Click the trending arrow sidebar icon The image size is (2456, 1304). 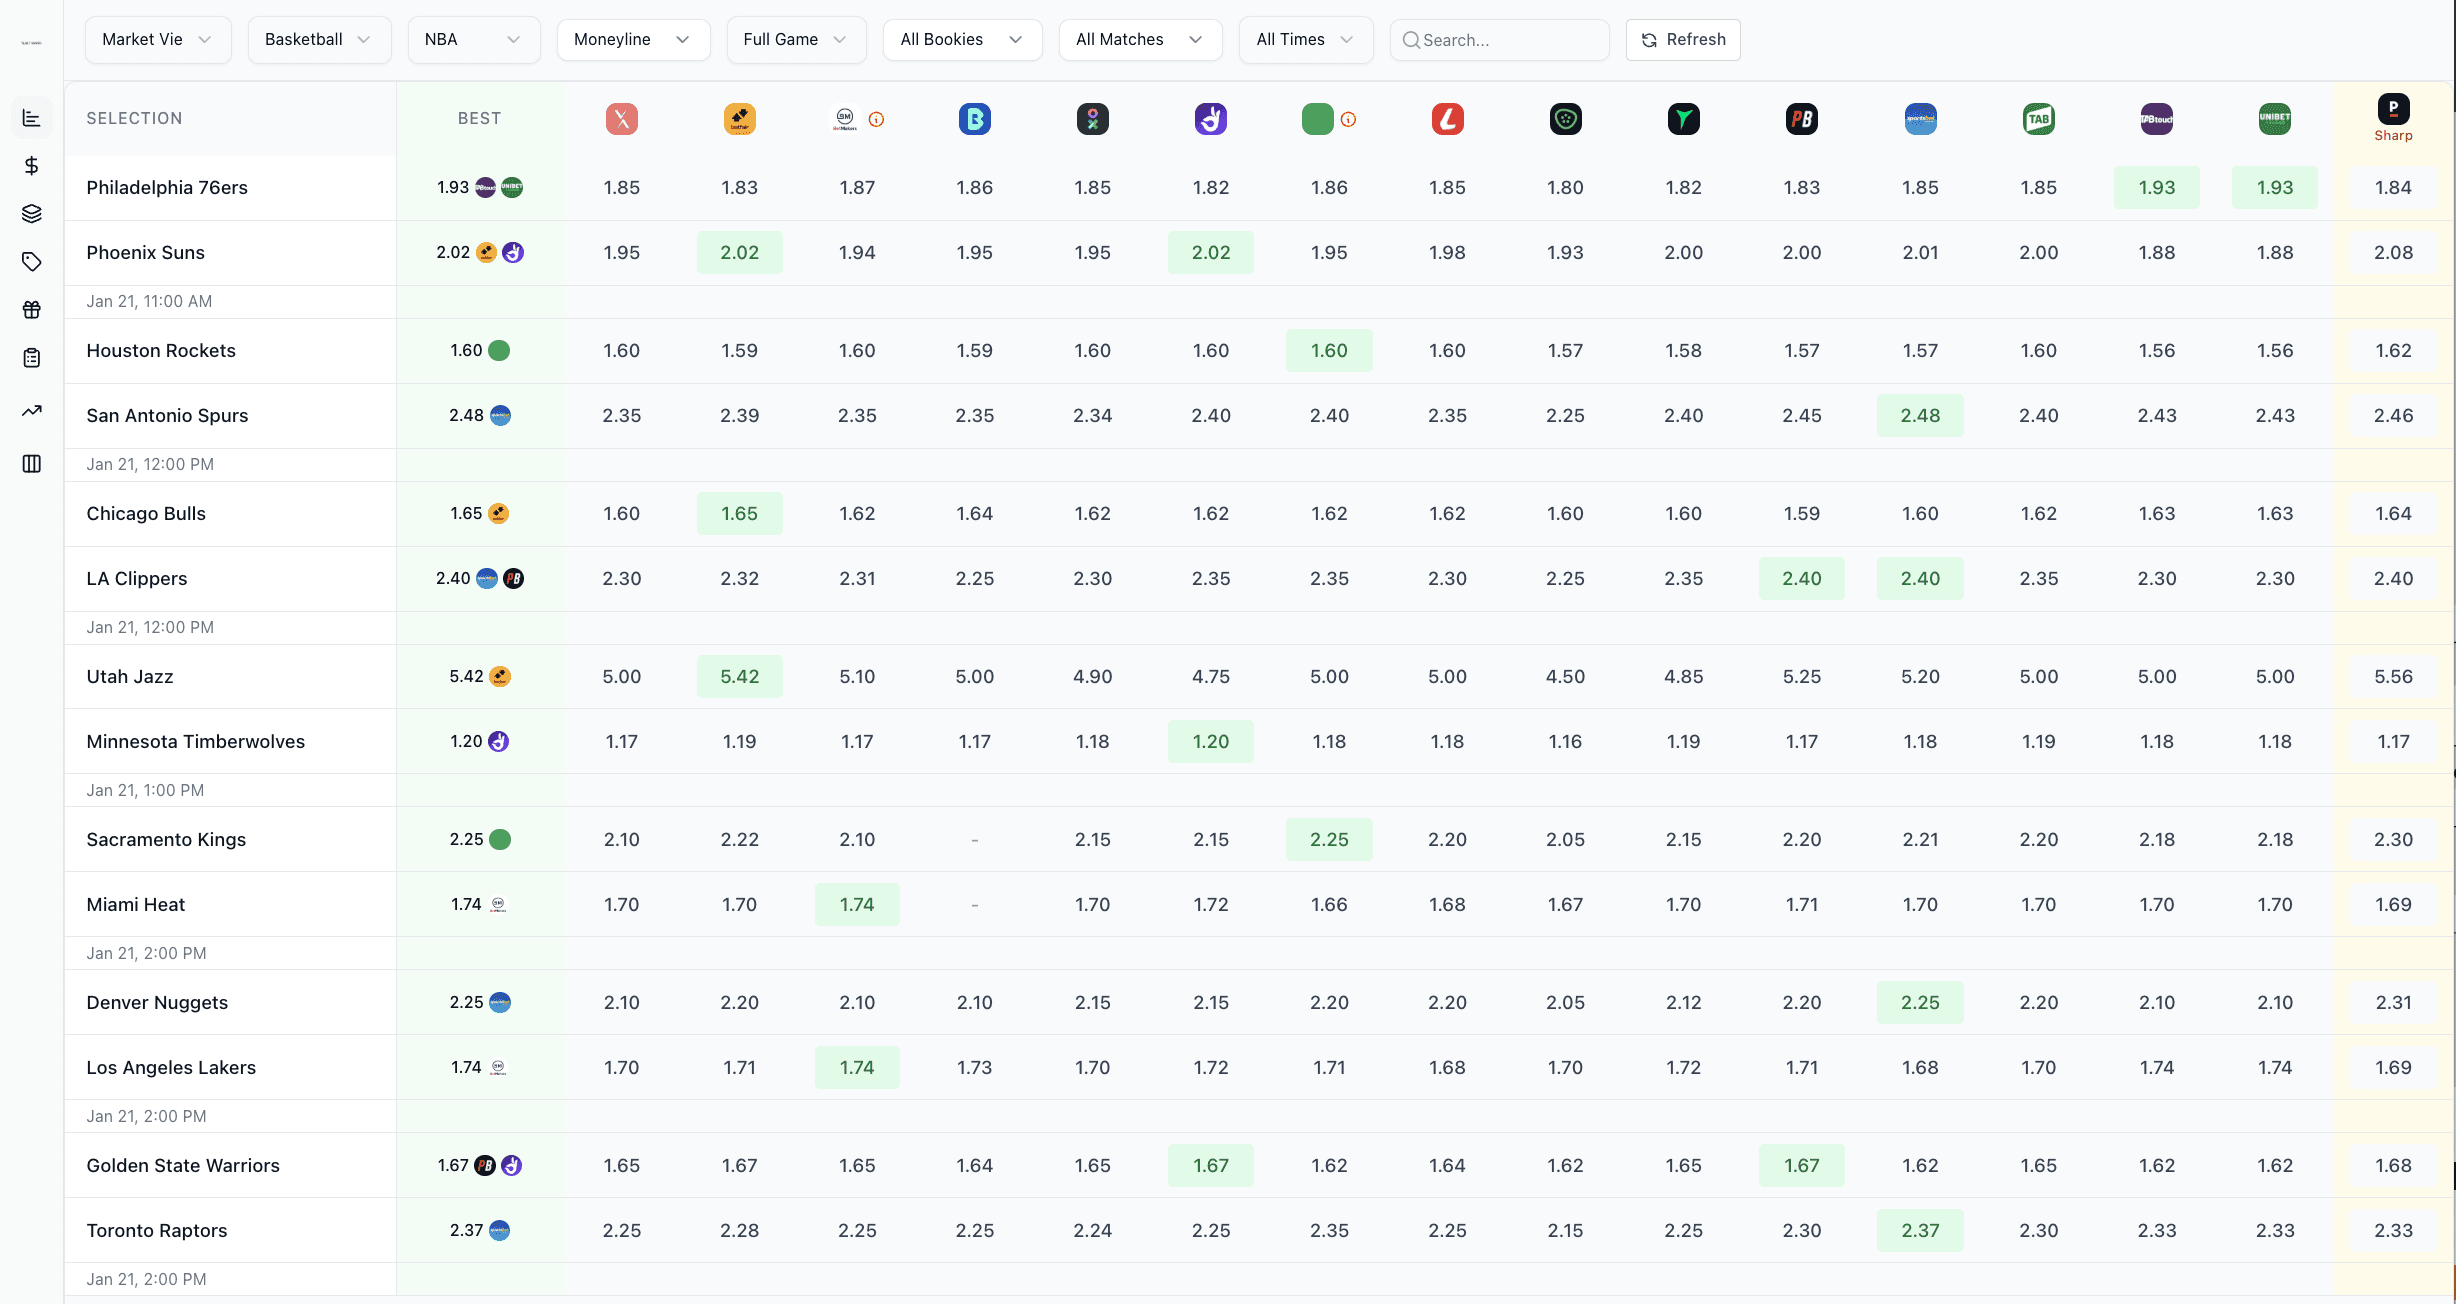(32, 411)
